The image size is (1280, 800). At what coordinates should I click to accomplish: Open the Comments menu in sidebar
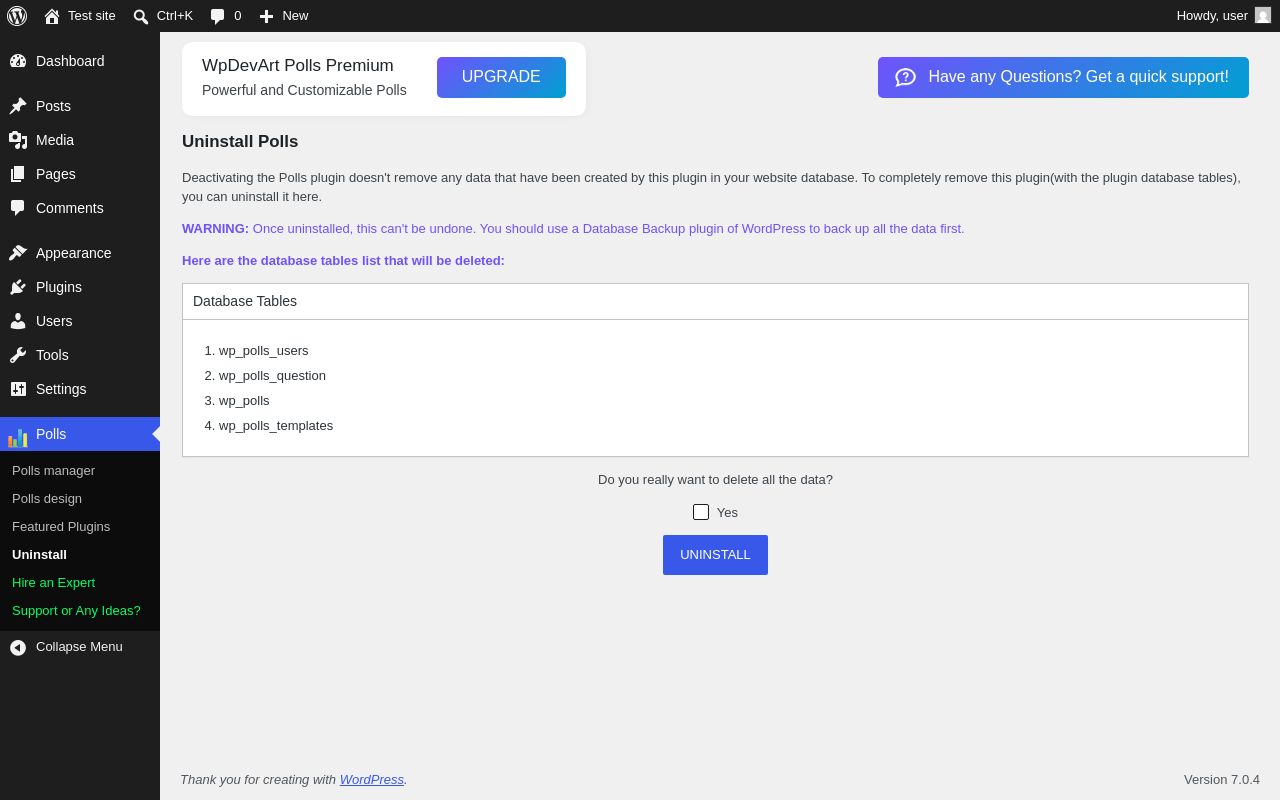click(80, 208)
